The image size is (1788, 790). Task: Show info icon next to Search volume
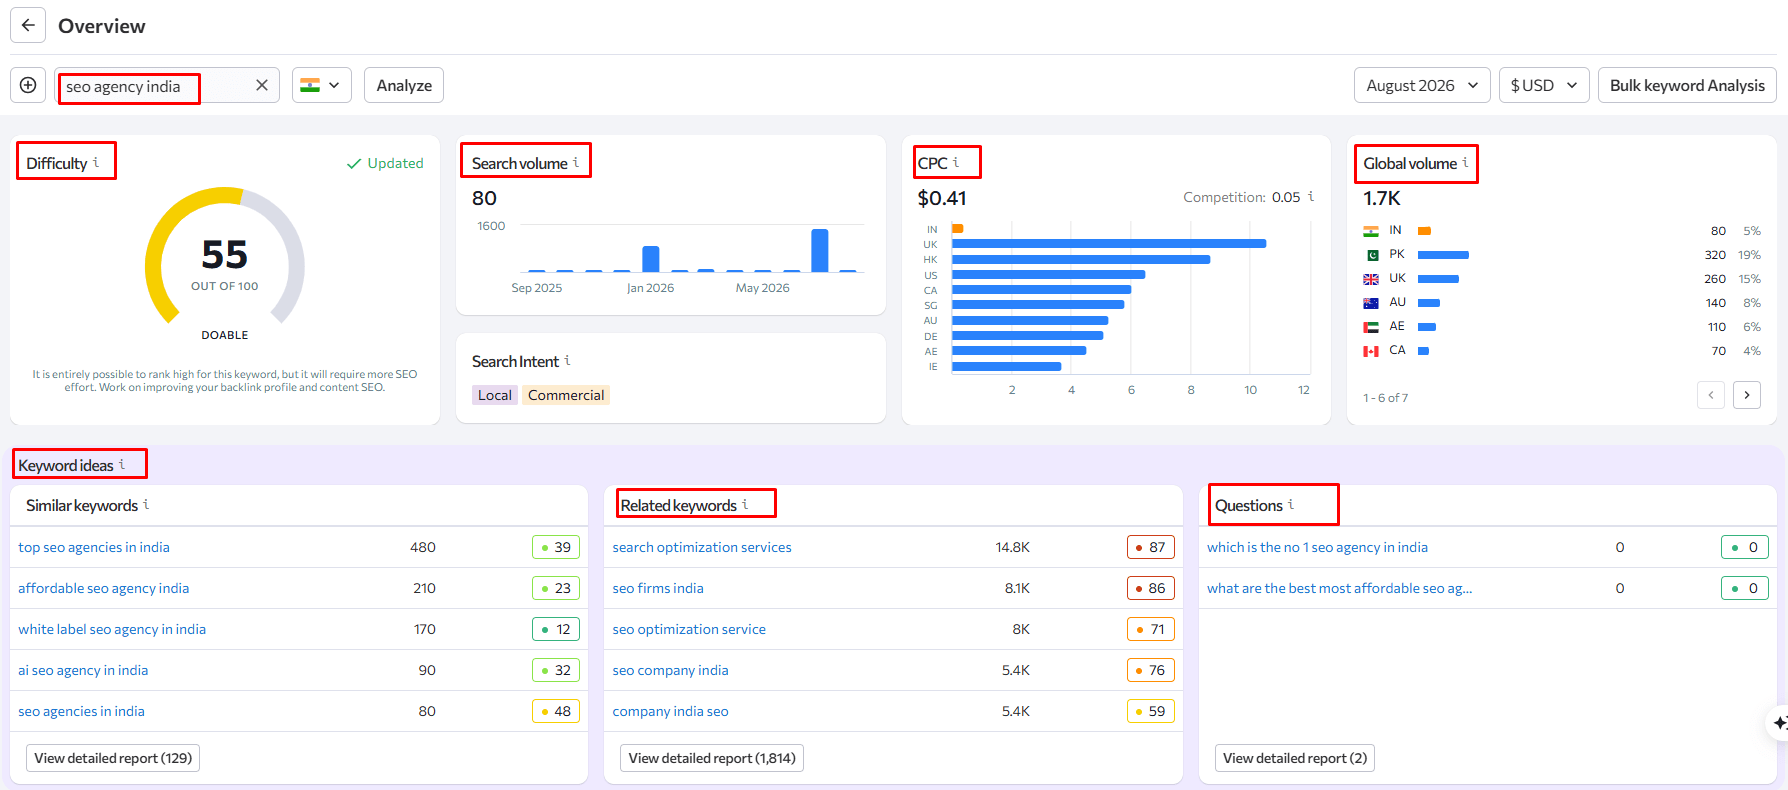(576, 162)
